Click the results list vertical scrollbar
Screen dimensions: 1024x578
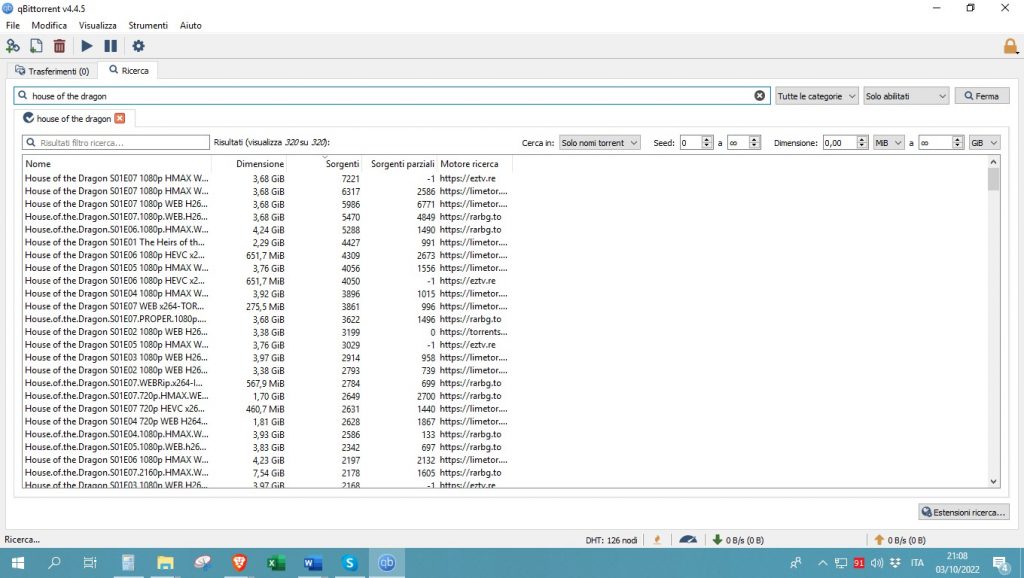[993, 320]
